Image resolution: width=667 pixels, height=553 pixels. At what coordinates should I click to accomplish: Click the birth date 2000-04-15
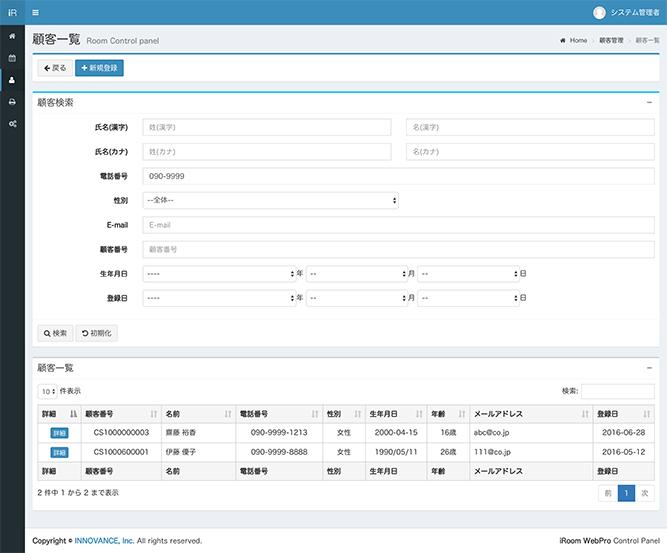click(x=396, y=433)
